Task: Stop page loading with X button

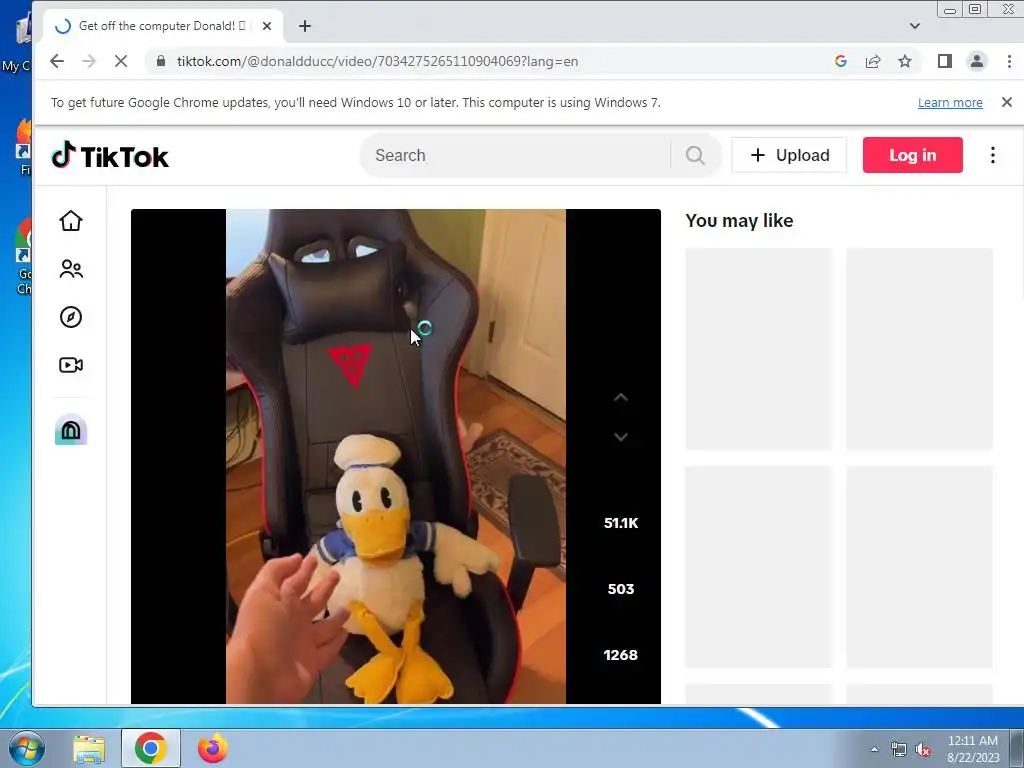Action: point(121,61)
